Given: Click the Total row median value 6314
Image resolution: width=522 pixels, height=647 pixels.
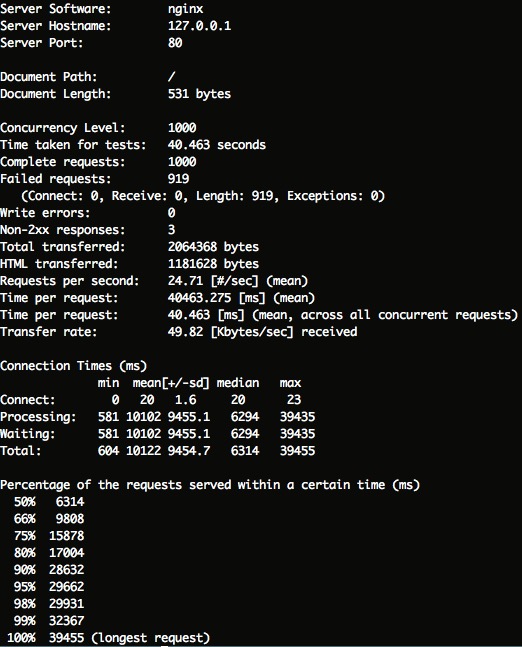Looking at the screenshot, I should click(245, 450).
